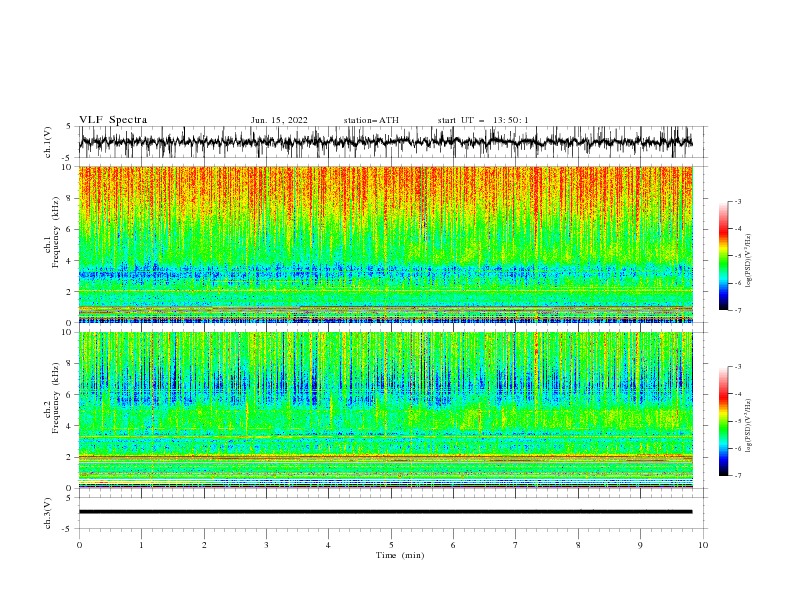Click the lower PSD color bar
The height and width of the screenshot is (612, 792).
click(x=723, y=421)
